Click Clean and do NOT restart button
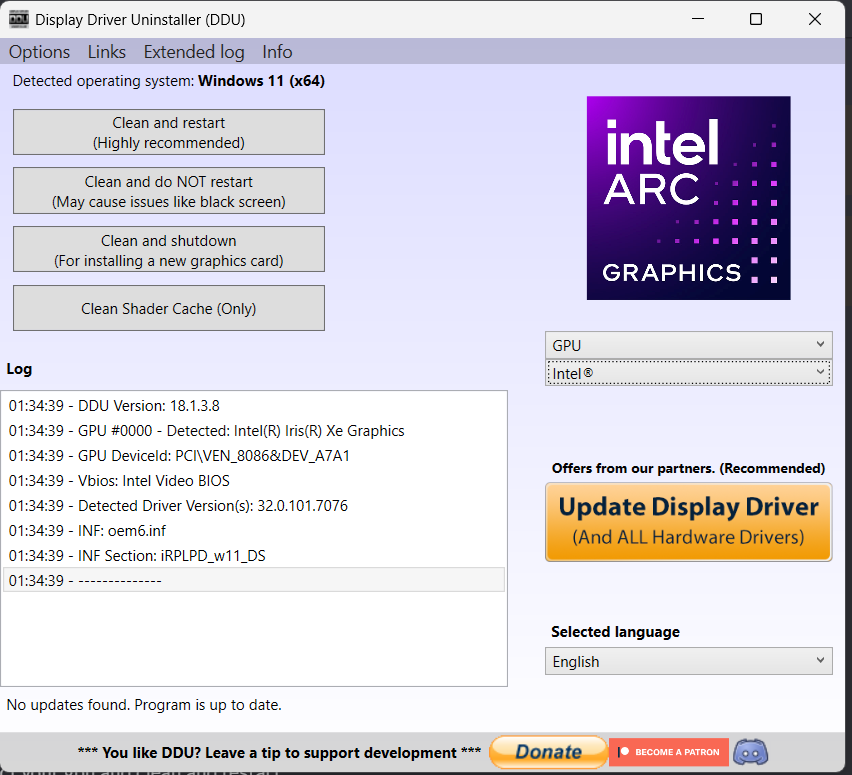852x775 pixels. tap(169, 191)
